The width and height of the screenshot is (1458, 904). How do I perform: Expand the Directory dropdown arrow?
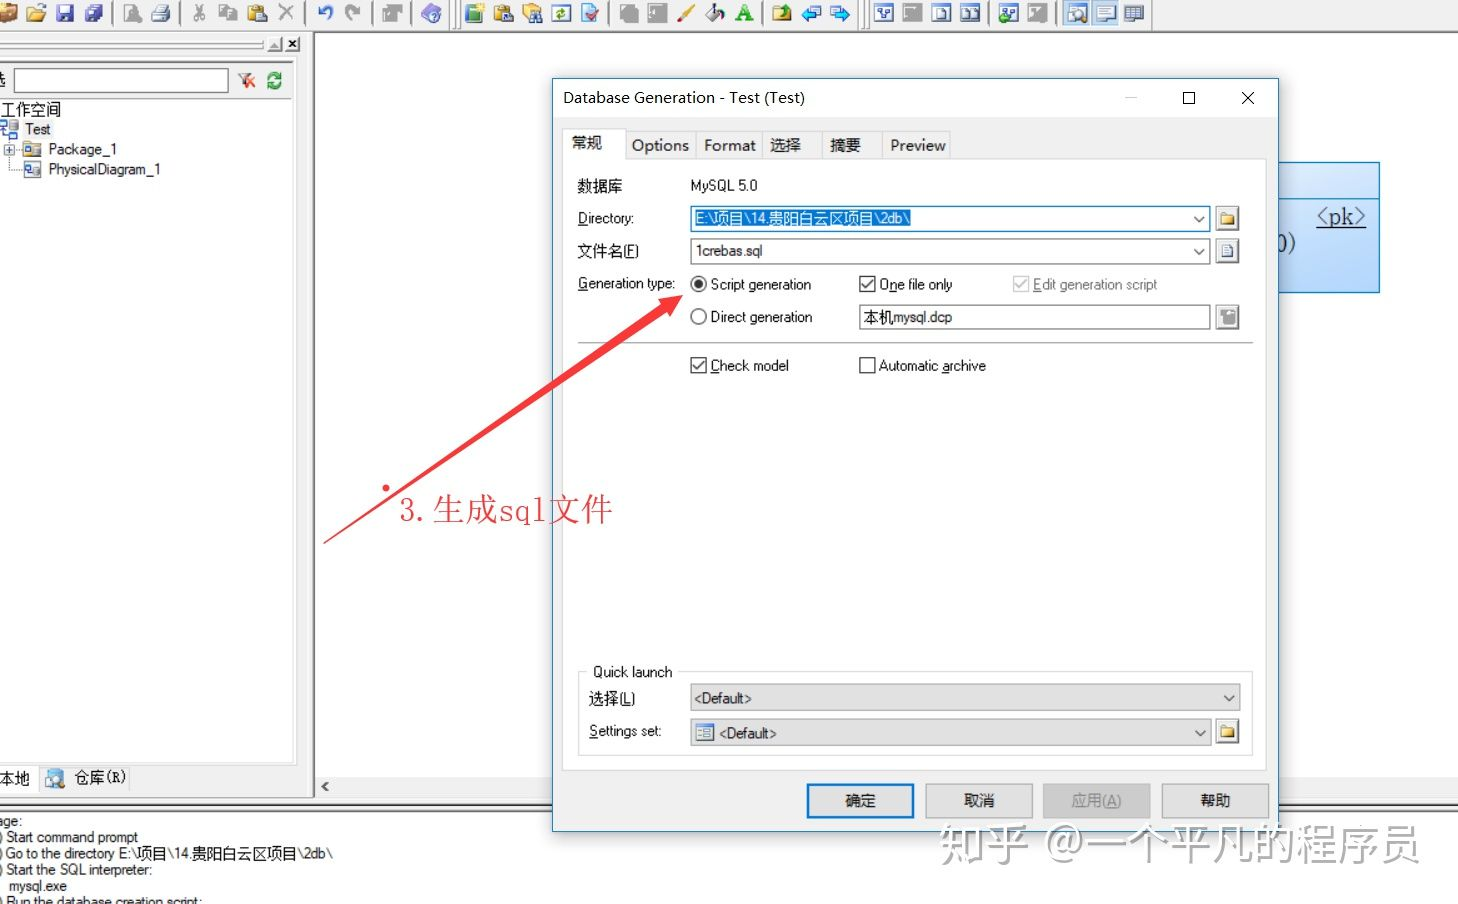(x=1199, y=218)
